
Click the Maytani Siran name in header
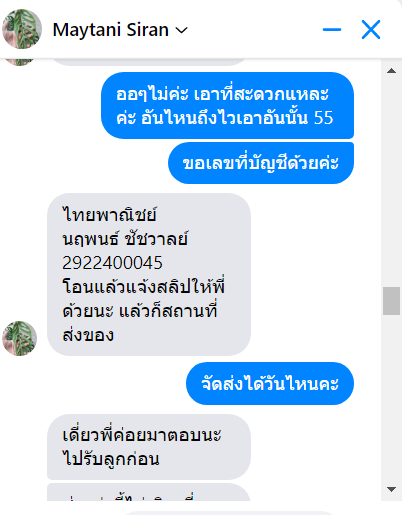[x=111, y=30]
